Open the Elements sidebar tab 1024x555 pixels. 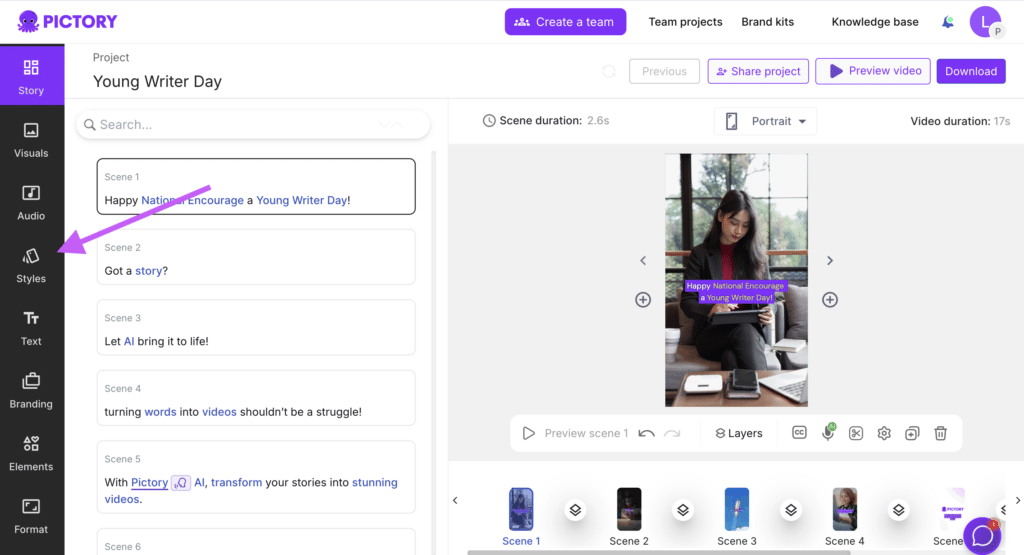pos(31,453)
